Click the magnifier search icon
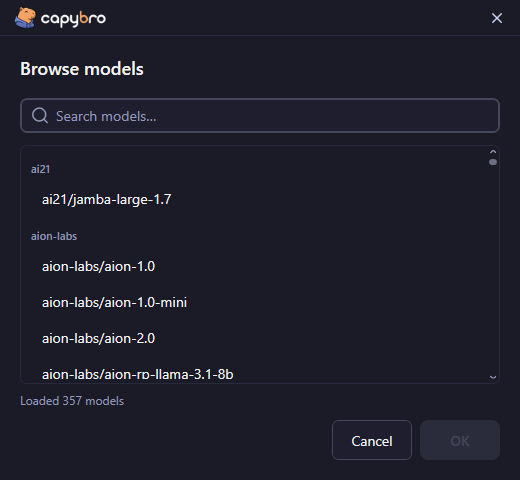The image size is (520, 480). click(40, 116)
